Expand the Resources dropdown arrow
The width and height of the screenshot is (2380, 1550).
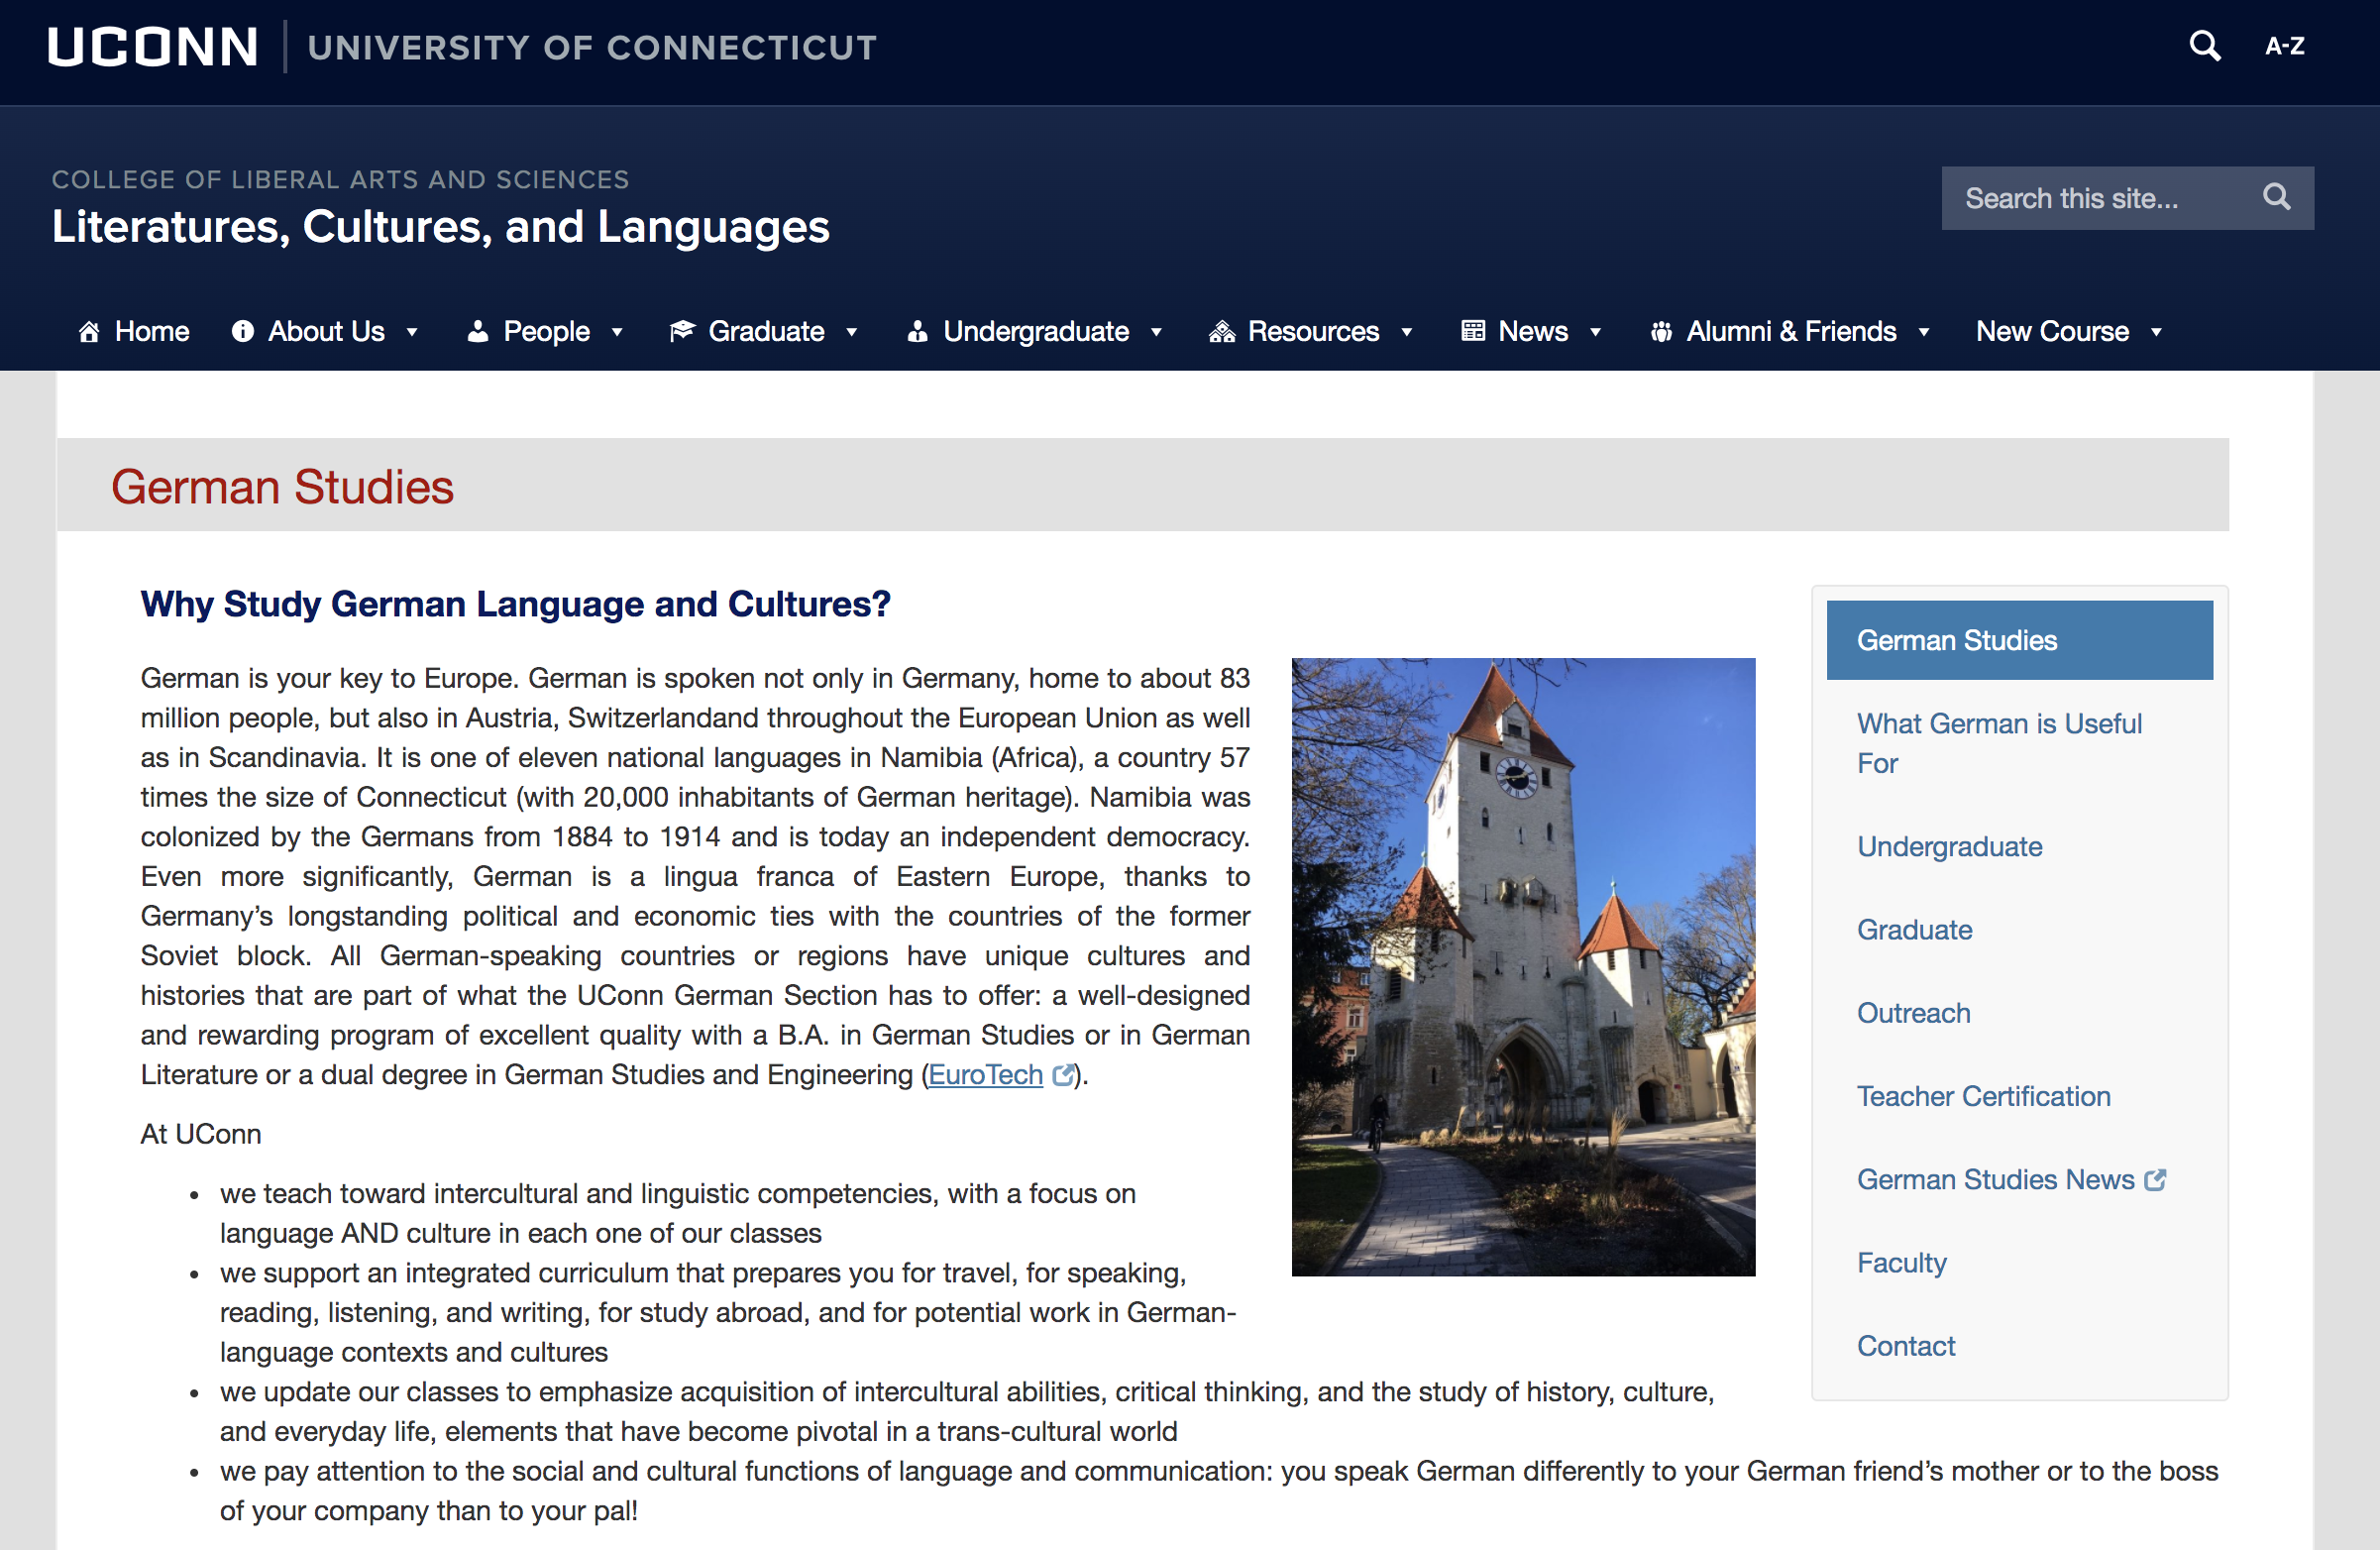tap(1407, 333)
